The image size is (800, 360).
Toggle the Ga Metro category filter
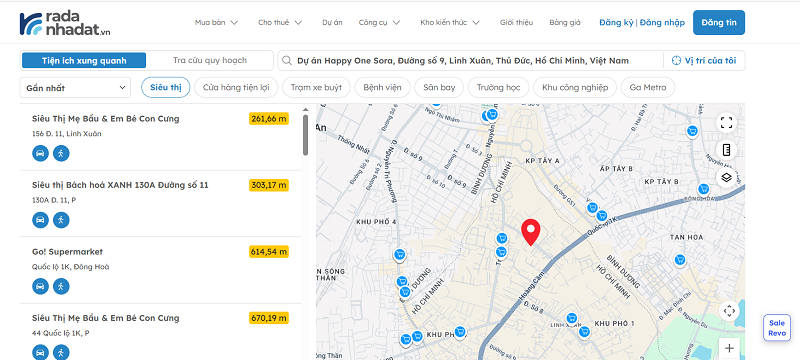[647, 87]
